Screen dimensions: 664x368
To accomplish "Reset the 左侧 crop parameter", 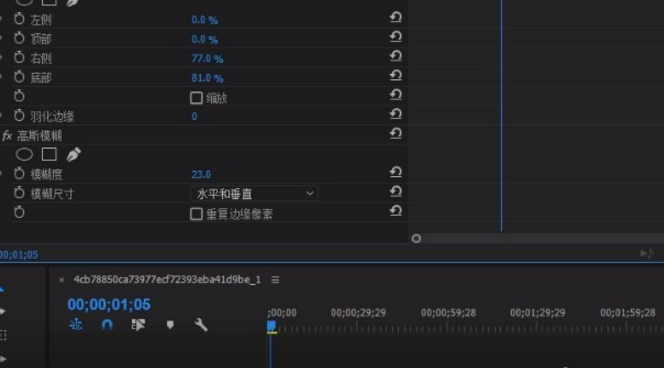I will [x=396, y=17].
